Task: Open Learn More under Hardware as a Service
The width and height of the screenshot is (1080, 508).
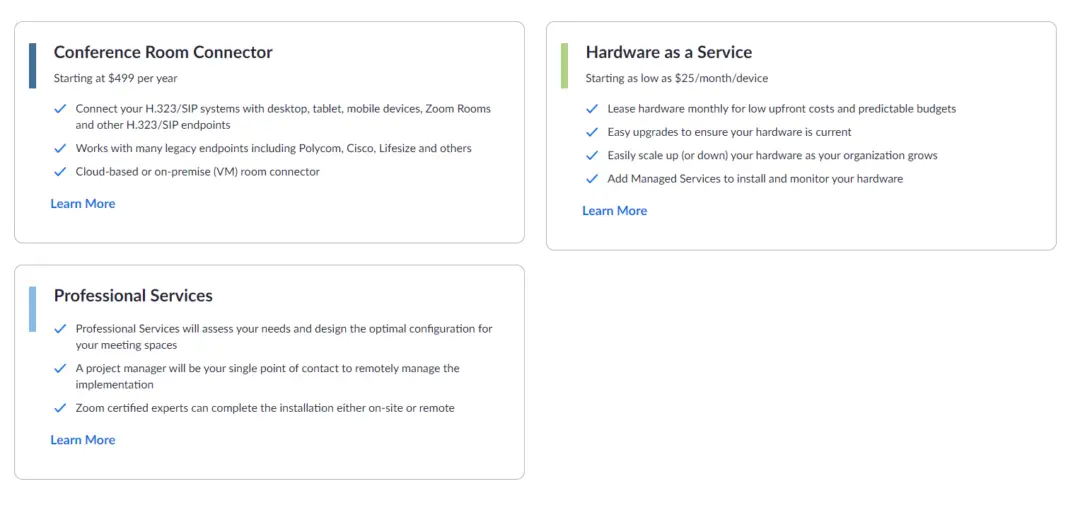Action: click(615, 211)
